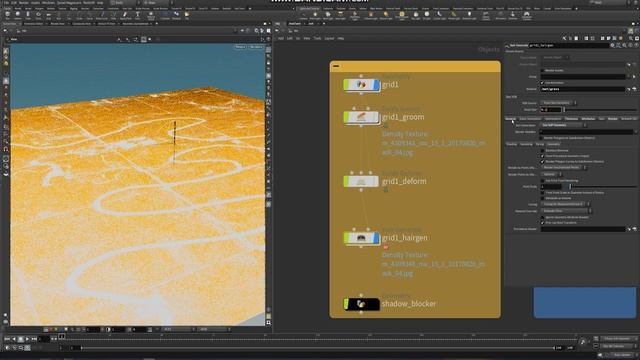
Task: Open the Edit menu in network editor
Action: coord(289,38)
